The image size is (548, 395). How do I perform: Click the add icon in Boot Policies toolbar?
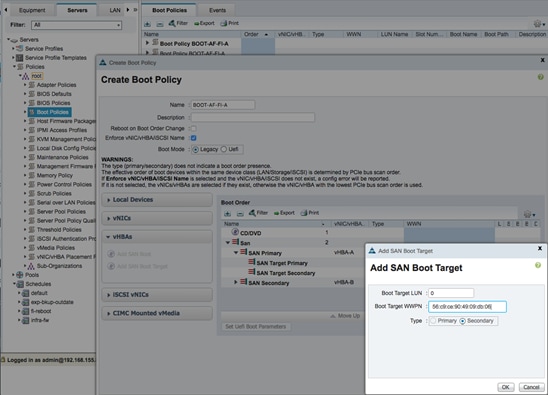pos(147,24)
